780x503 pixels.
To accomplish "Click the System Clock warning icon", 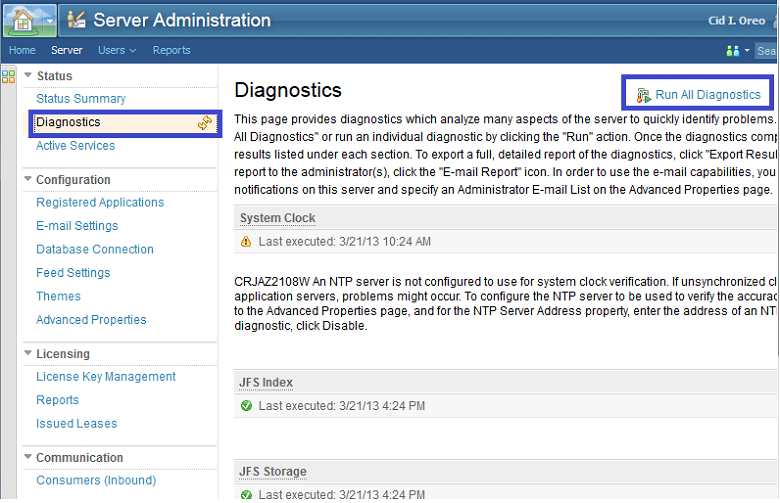I will coord(246,242).
